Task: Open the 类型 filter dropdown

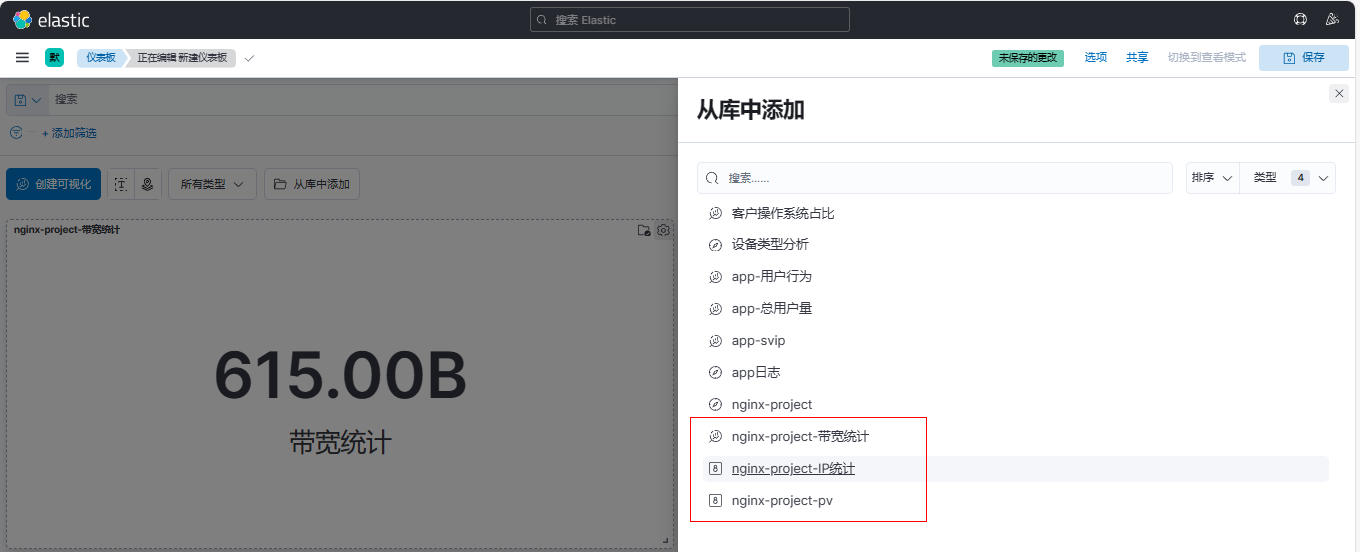Action: tap(1287, 178)
